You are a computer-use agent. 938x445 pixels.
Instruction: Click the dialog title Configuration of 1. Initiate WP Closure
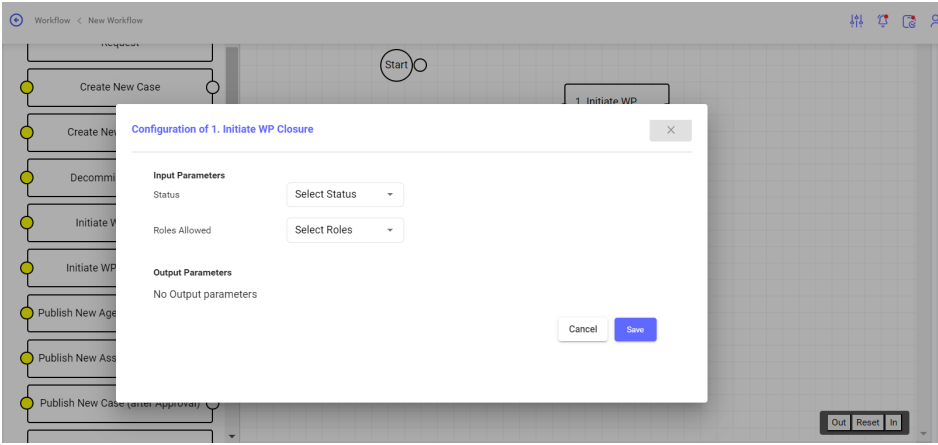tap(223, 129)
